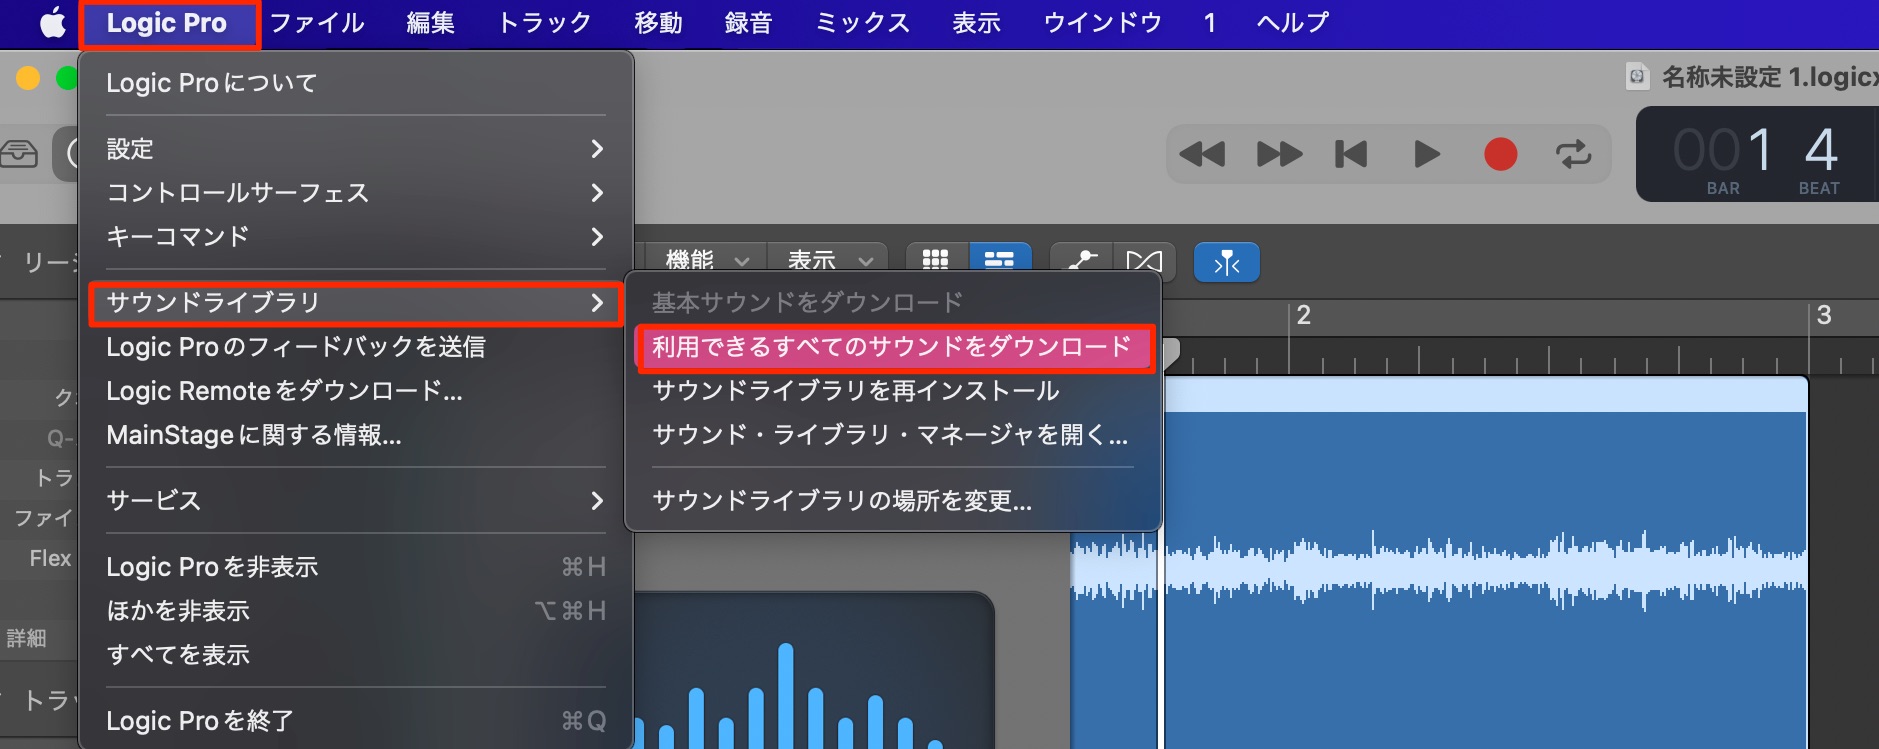The image size is (1879, 749).
Task: Switch to list view icon
Action: [x=999, y=260]
